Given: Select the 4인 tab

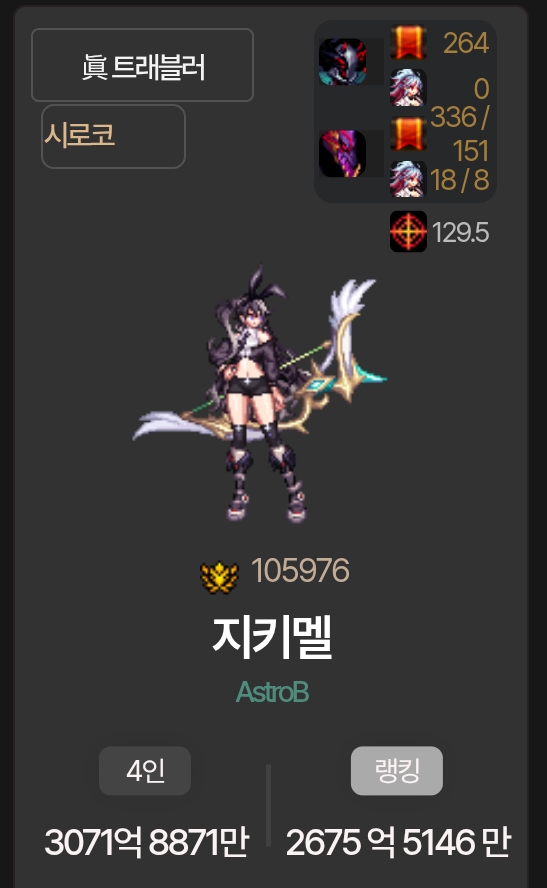Looking at the screenshot, I should [x=145, y=771].
